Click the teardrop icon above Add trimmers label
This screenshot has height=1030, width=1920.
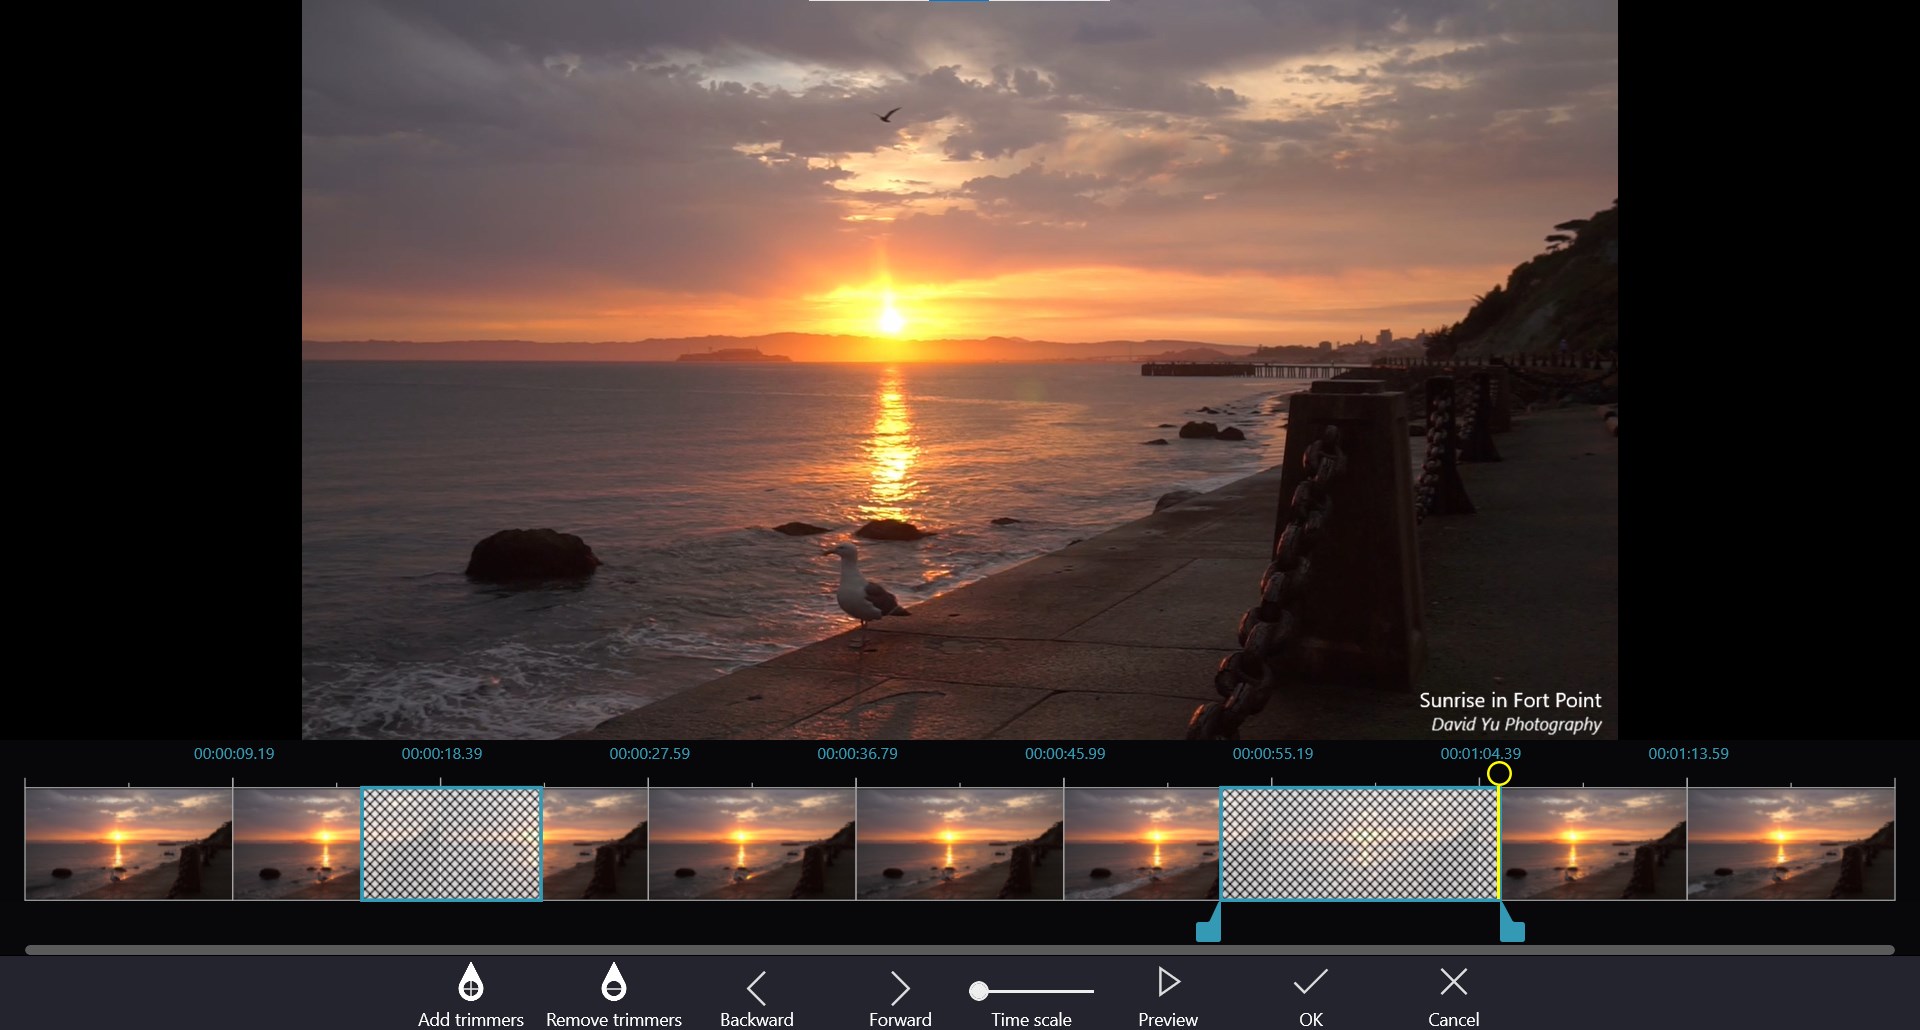[x=470, y=984]
